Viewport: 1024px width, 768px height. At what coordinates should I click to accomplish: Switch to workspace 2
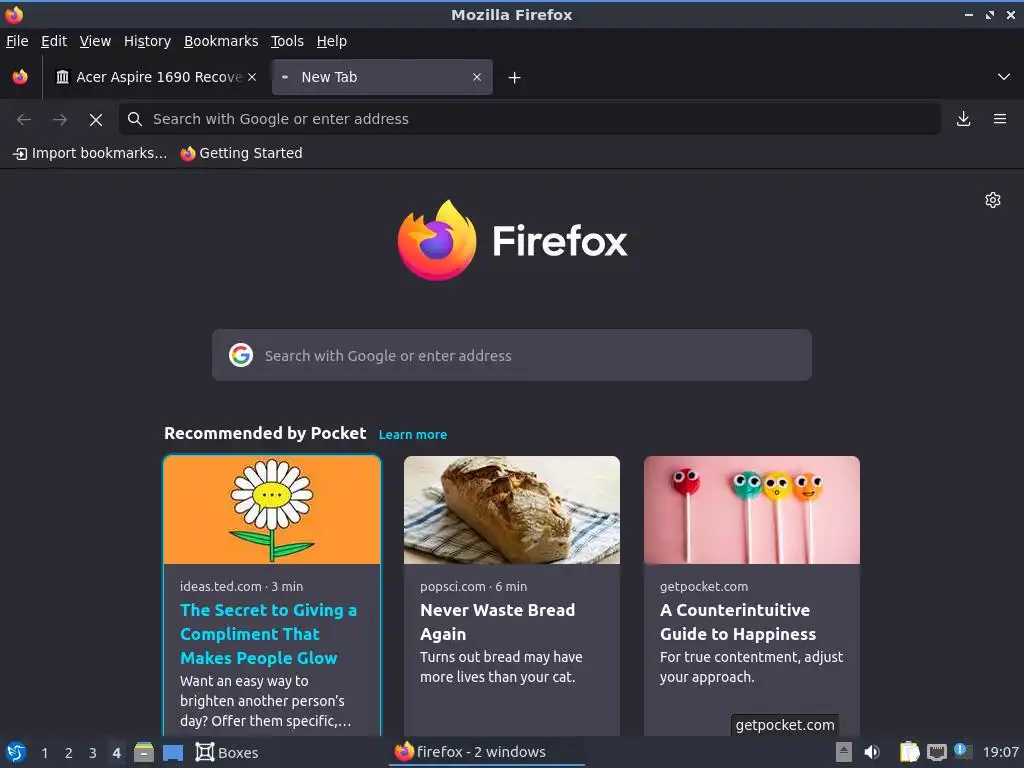[69, 753]
